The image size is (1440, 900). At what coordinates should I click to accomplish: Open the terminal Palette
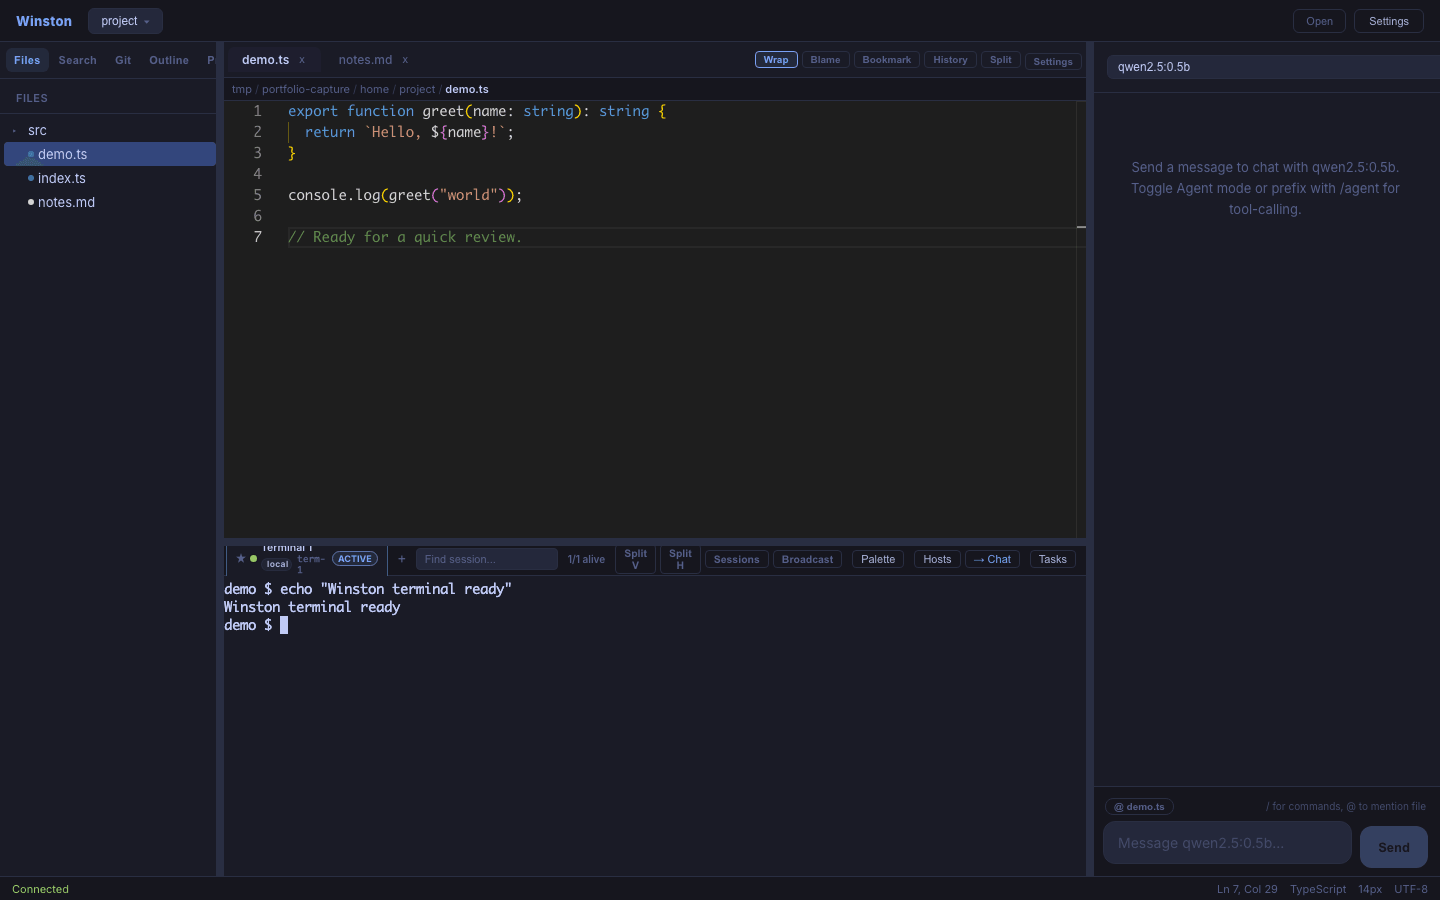[878, 559]
